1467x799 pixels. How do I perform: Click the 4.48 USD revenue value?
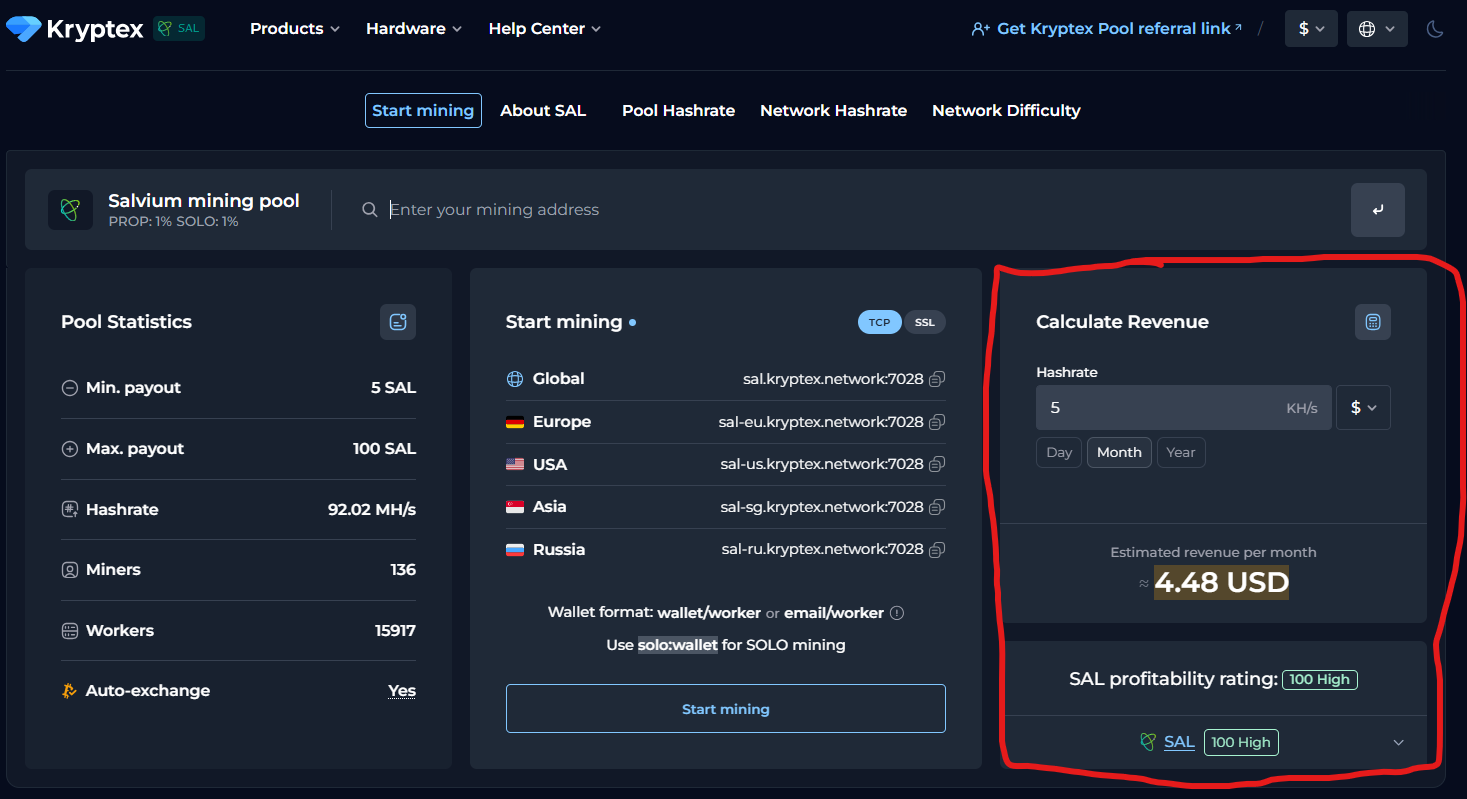coord(1221,582)
